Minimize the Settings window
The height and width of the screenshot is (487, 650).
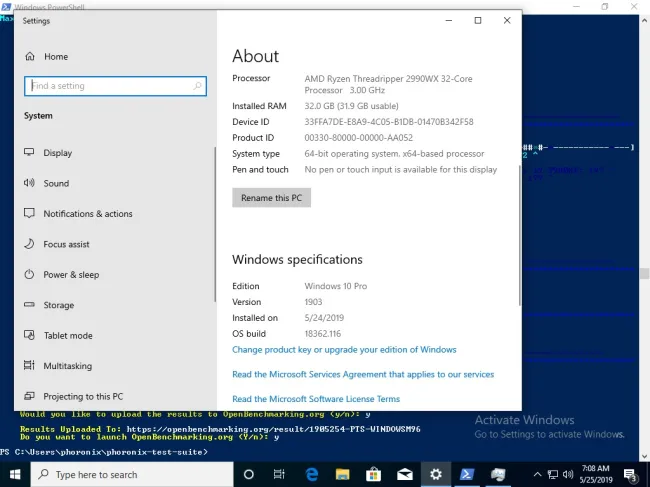[x=449, y=20]
